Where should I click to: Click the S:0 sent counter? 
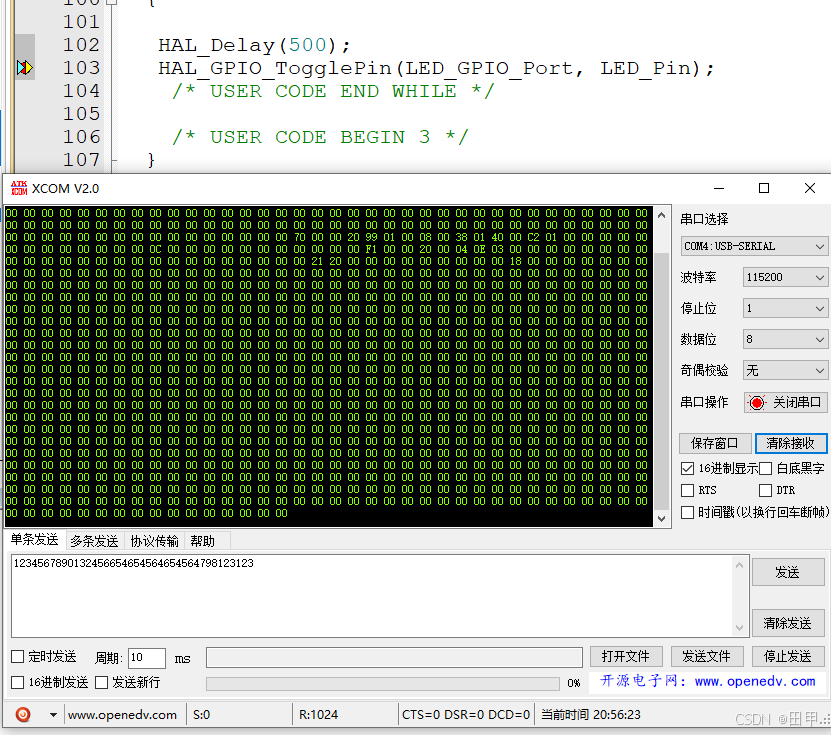click(201, 715)
